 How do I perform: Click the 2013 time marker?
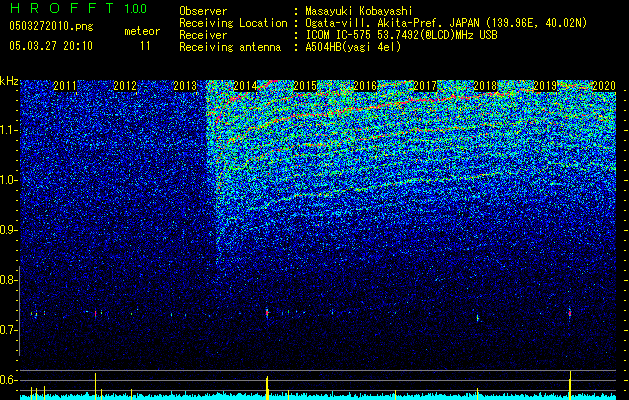click(x=185, y=86)
